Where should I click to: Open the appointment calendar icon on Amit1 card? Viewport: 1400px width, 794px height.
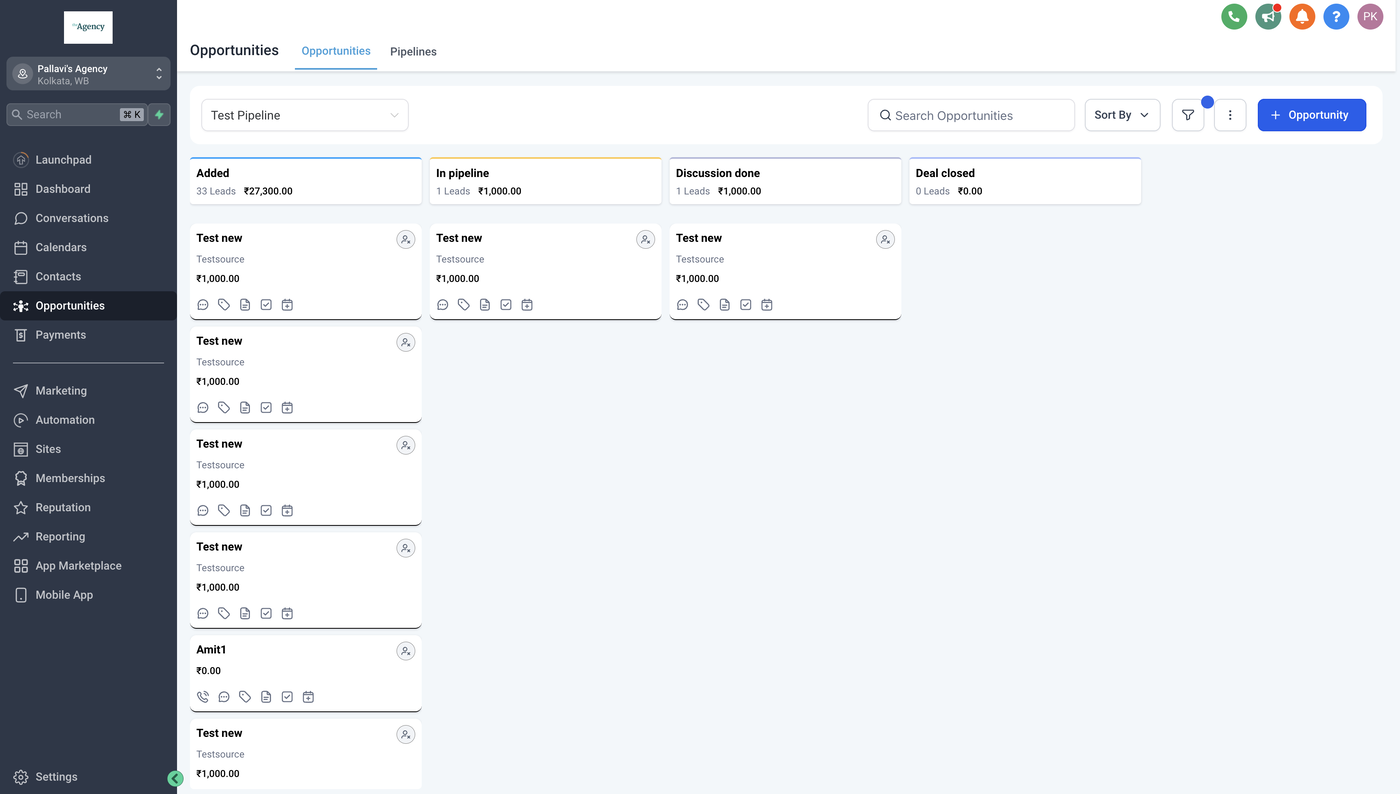308,697
